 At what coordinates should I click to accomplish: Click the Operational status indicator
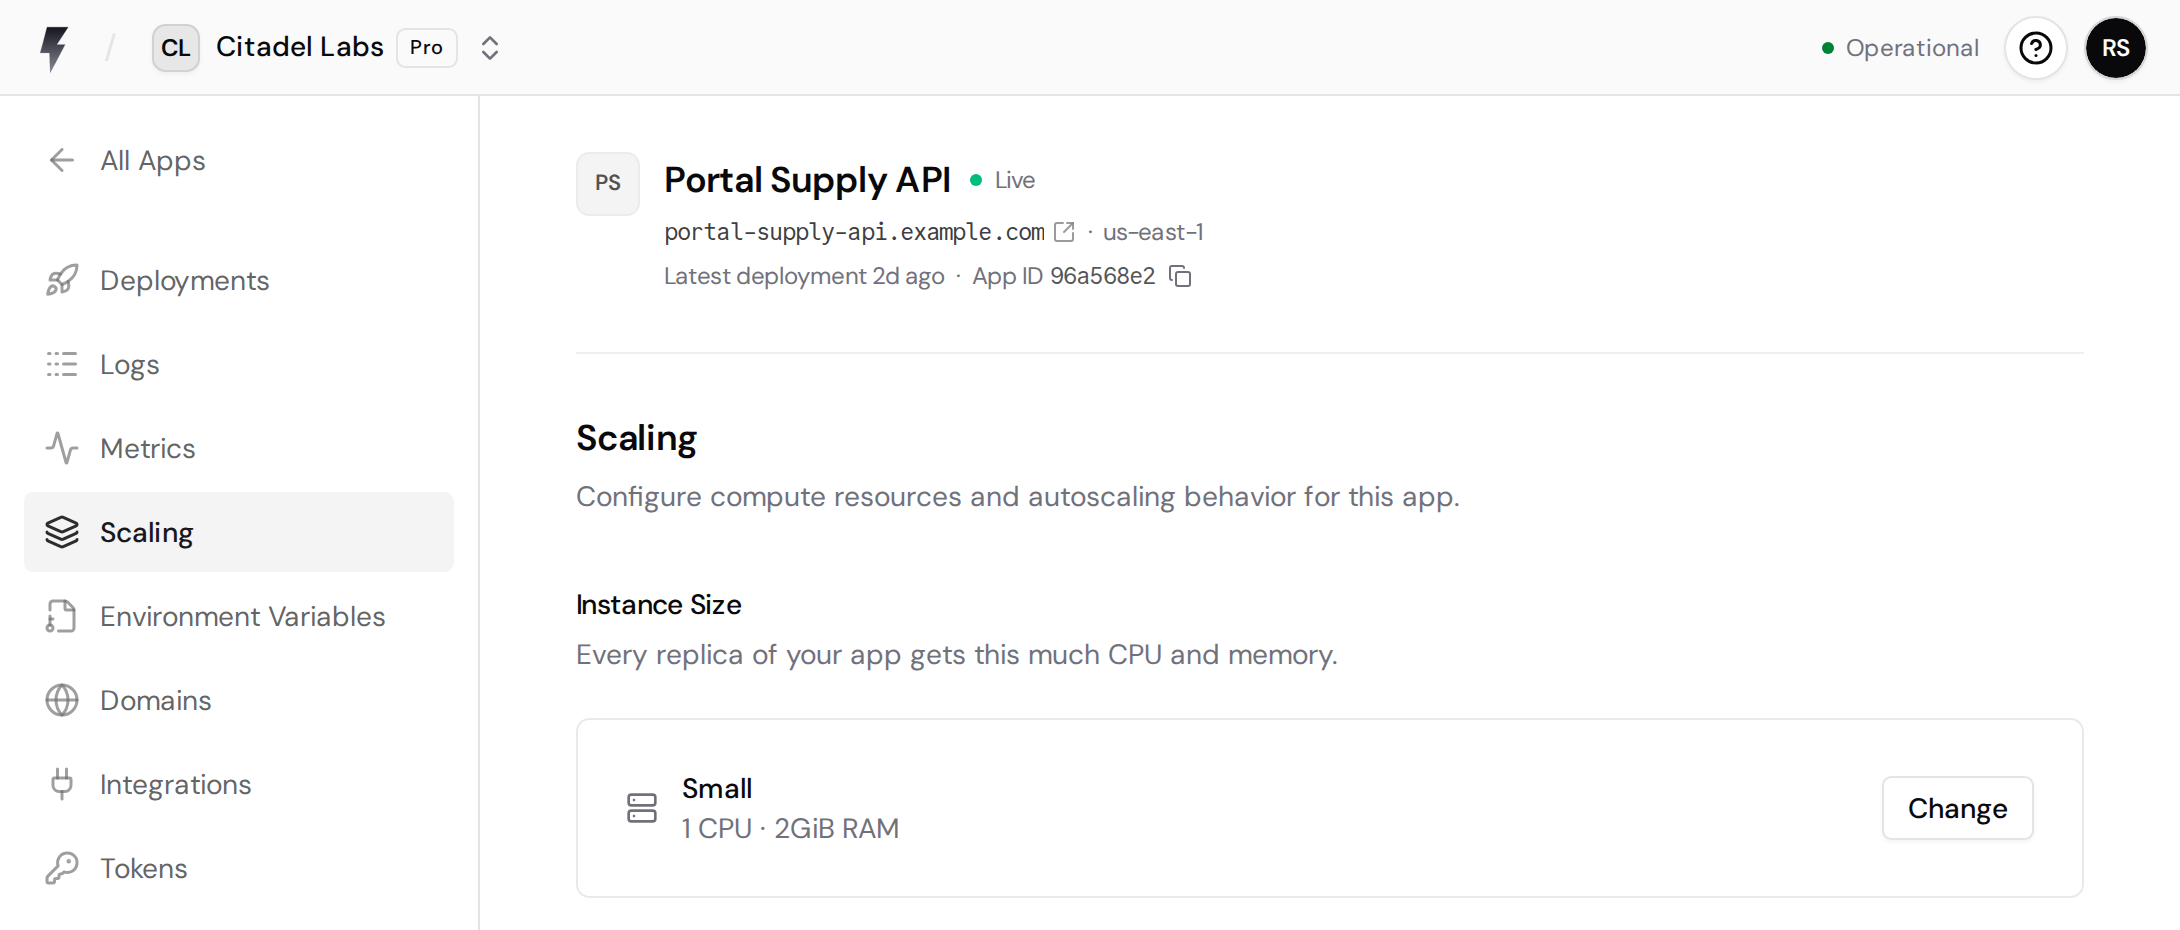1900,48
